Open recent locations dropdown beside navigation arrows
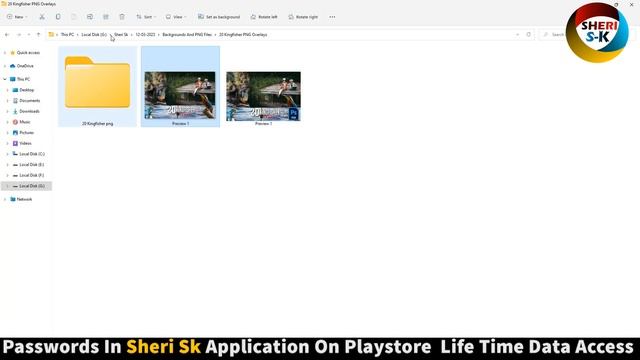Viewport: 640px width, 360px height. pos(29,35)
